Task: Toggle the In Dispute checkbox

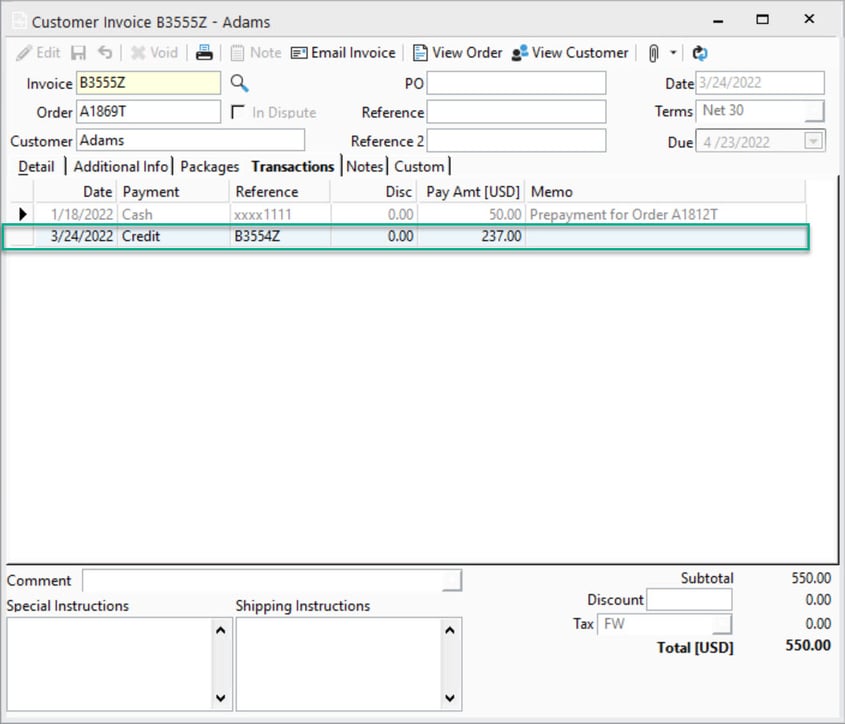Action: [236, 112]
